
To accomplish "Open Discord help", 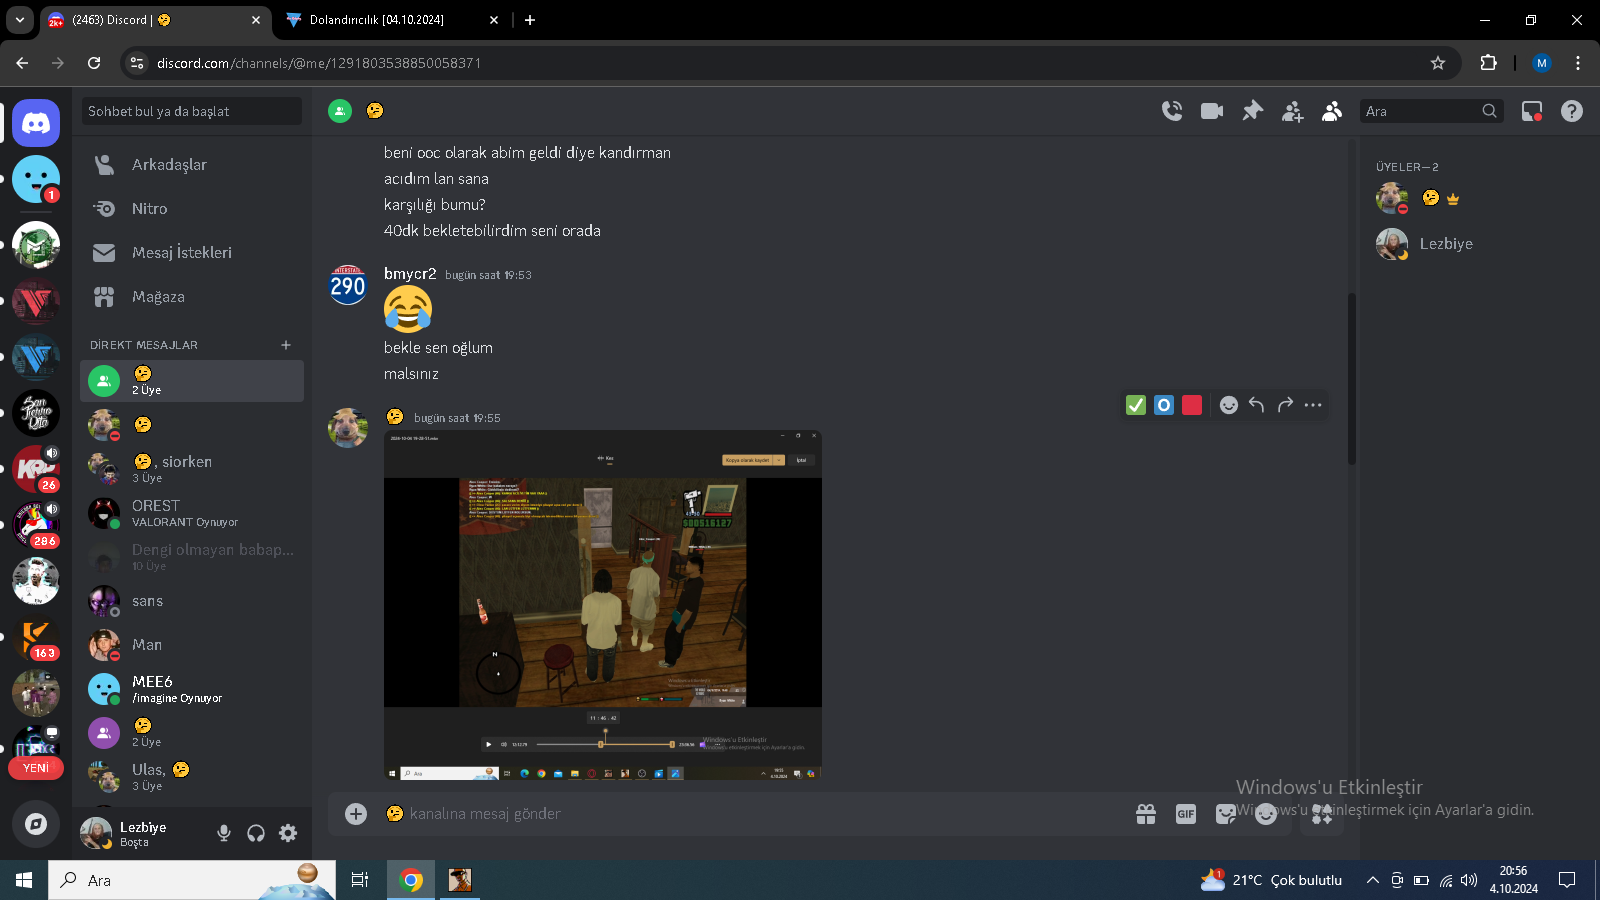I will [x=1572, y=111].
